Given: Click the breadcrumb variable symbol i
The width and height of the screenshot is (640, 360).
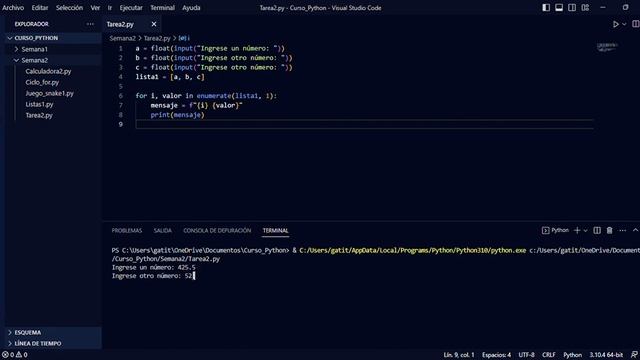Looking at the screenshot, I should click(184, 38).
